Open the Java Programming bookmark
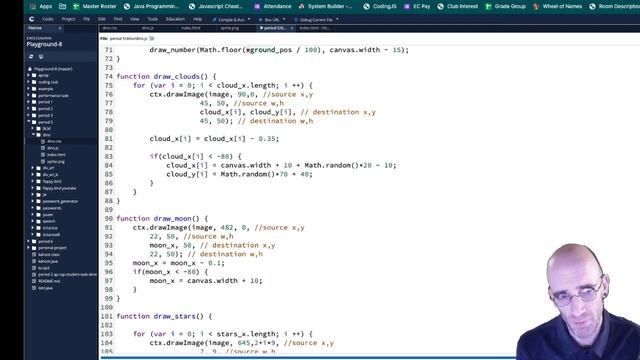Screen dimensions: 640x360 click(x=151, y=7)
